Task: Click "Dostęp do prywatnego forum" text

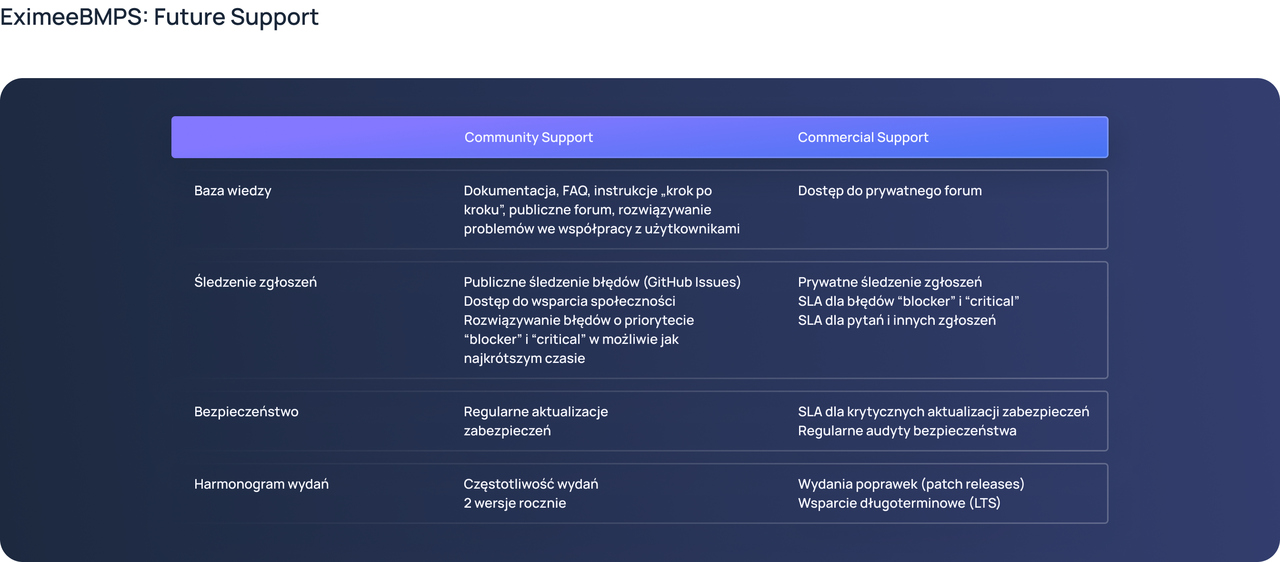Action: click(889, 190)
